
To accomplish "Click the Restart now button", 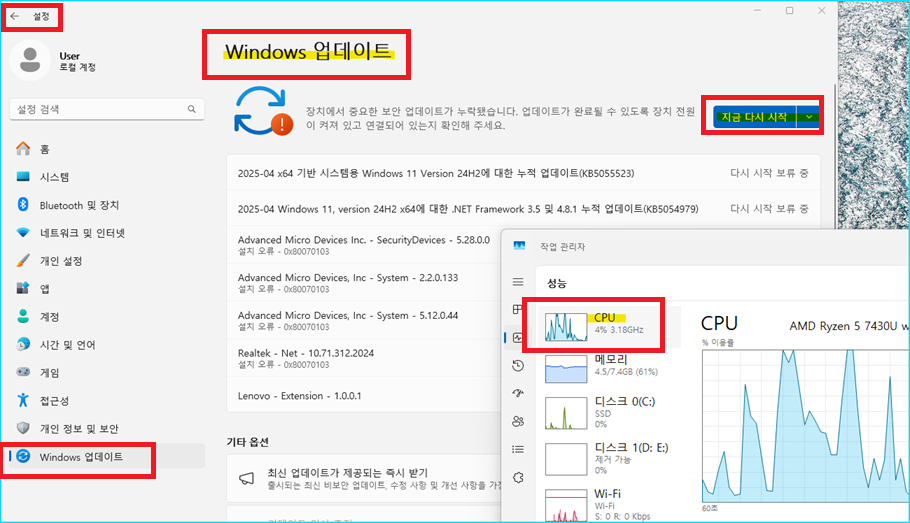I will click(x=754, y=117).
